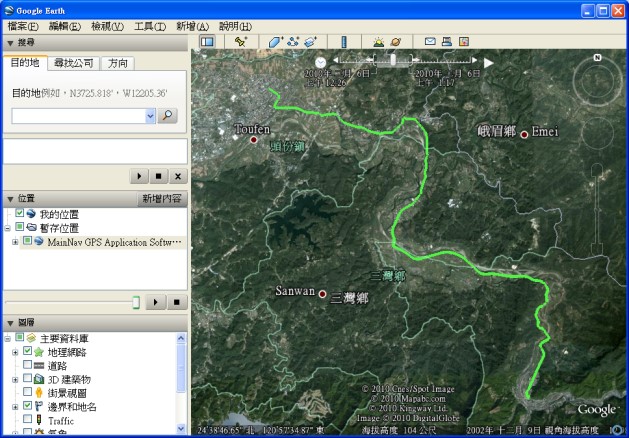The image size is (629, 438).
Task: Collapse the 位置 panel
Action: 10,199
